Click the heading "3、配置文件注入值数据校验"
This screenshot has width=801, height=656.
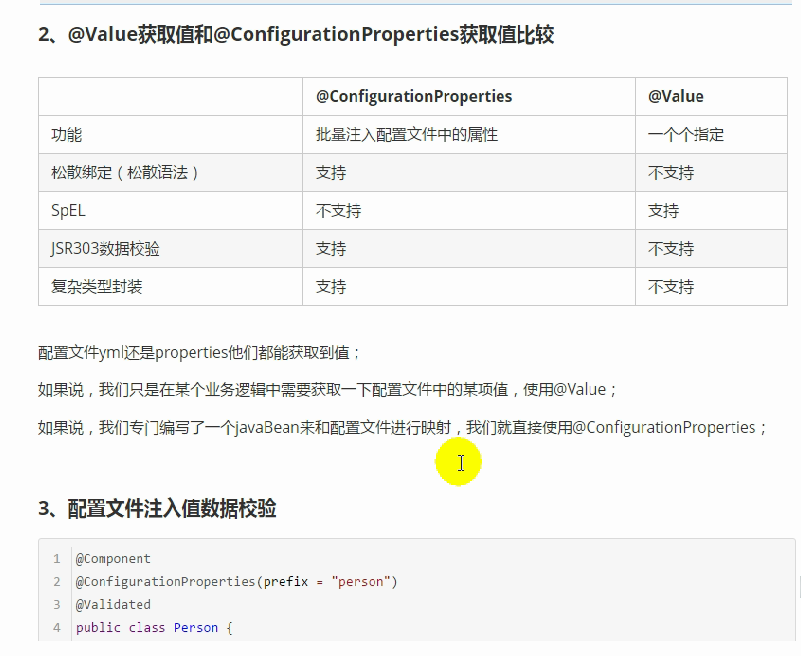pos(157,509)
